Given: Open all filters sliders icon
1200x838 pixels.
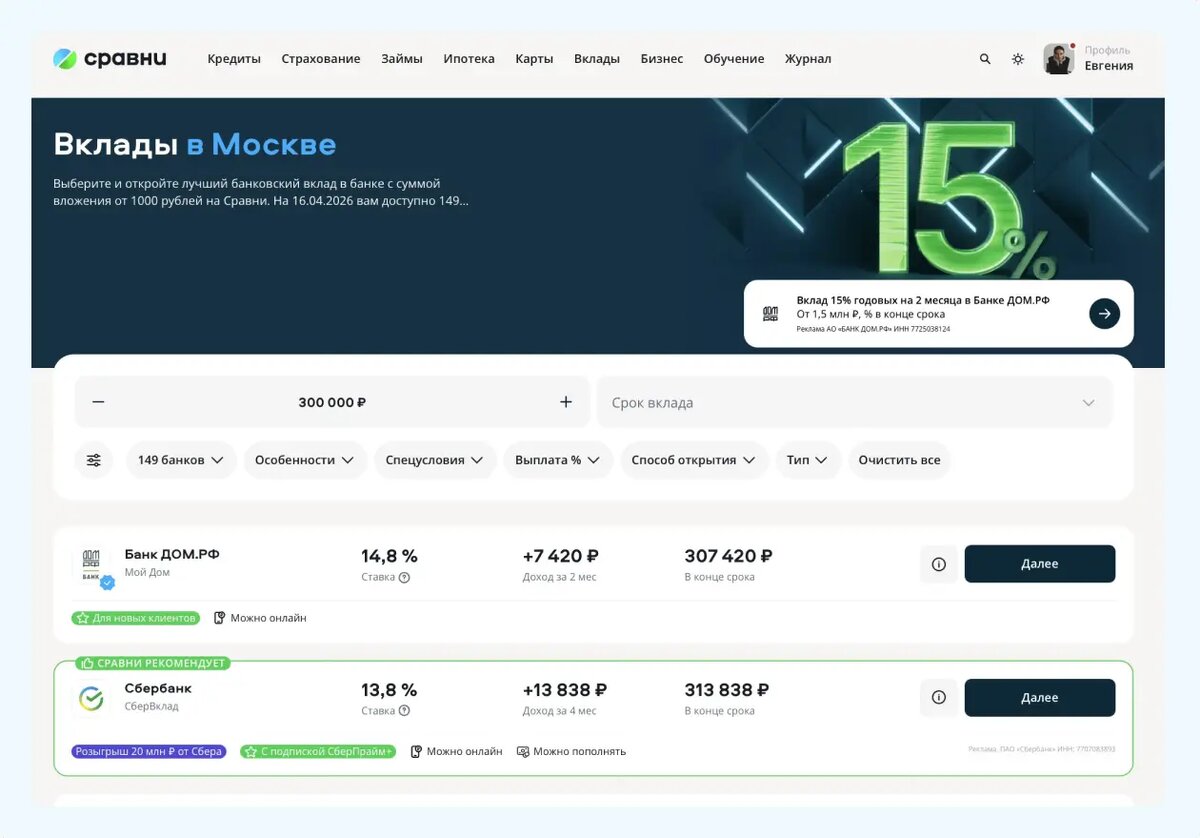Looking at the screenshot, I should [x=94, y=460].
